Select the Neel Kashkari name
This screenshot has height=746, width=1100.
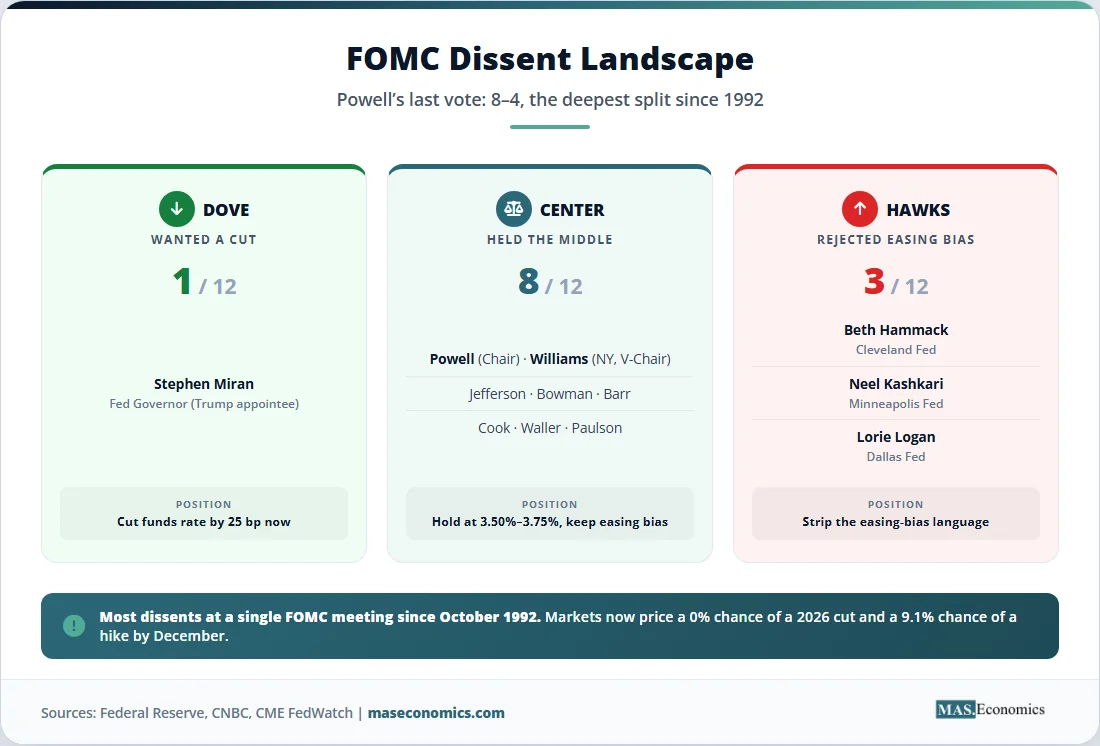pos(896,384)
